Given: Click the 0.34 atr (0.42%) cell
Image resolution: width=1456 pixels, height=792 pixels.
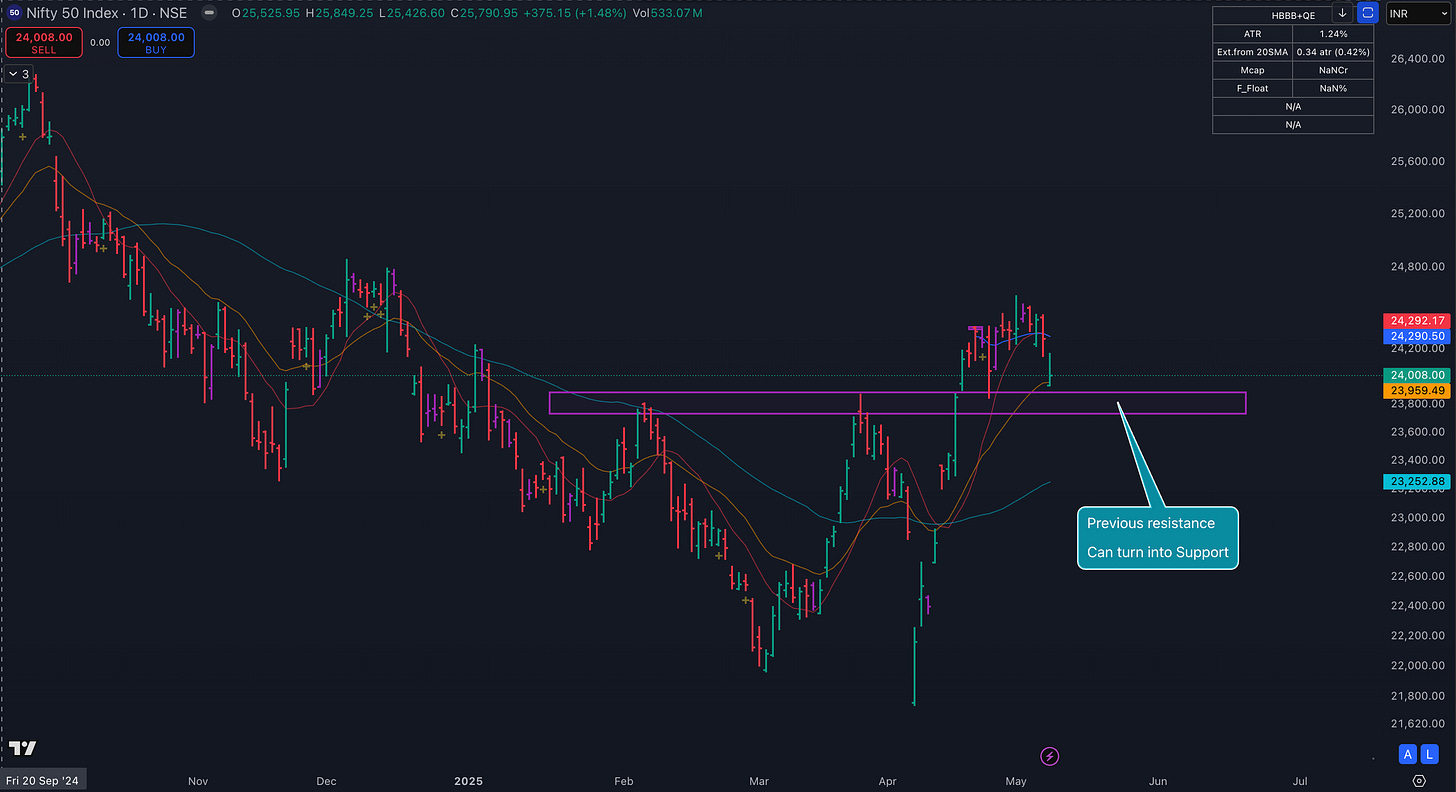Looking at the screenshot, I should tap(1333, 51).
